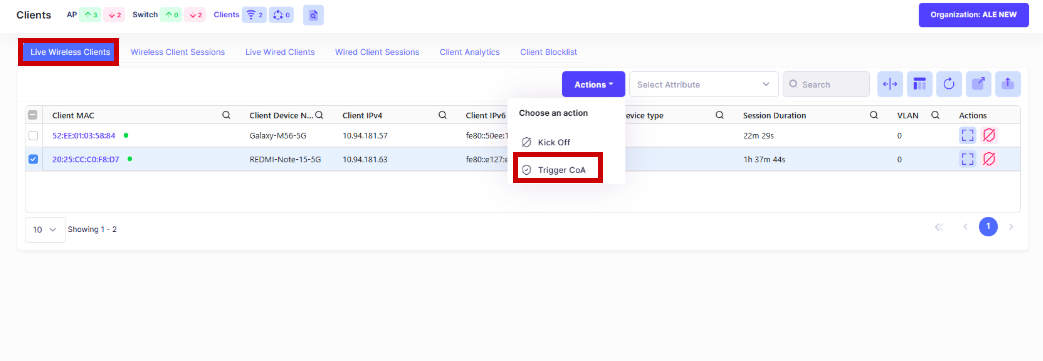Screen dimensions: 1043x361
Task: Search within Client Device Name column
Action: 319,115
